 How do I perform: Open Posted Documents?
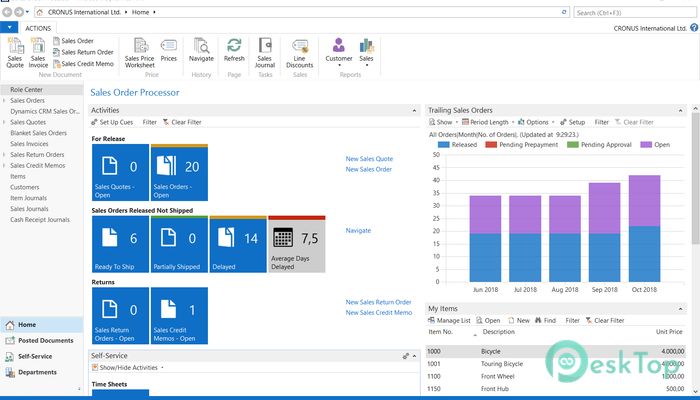[42, 341]
